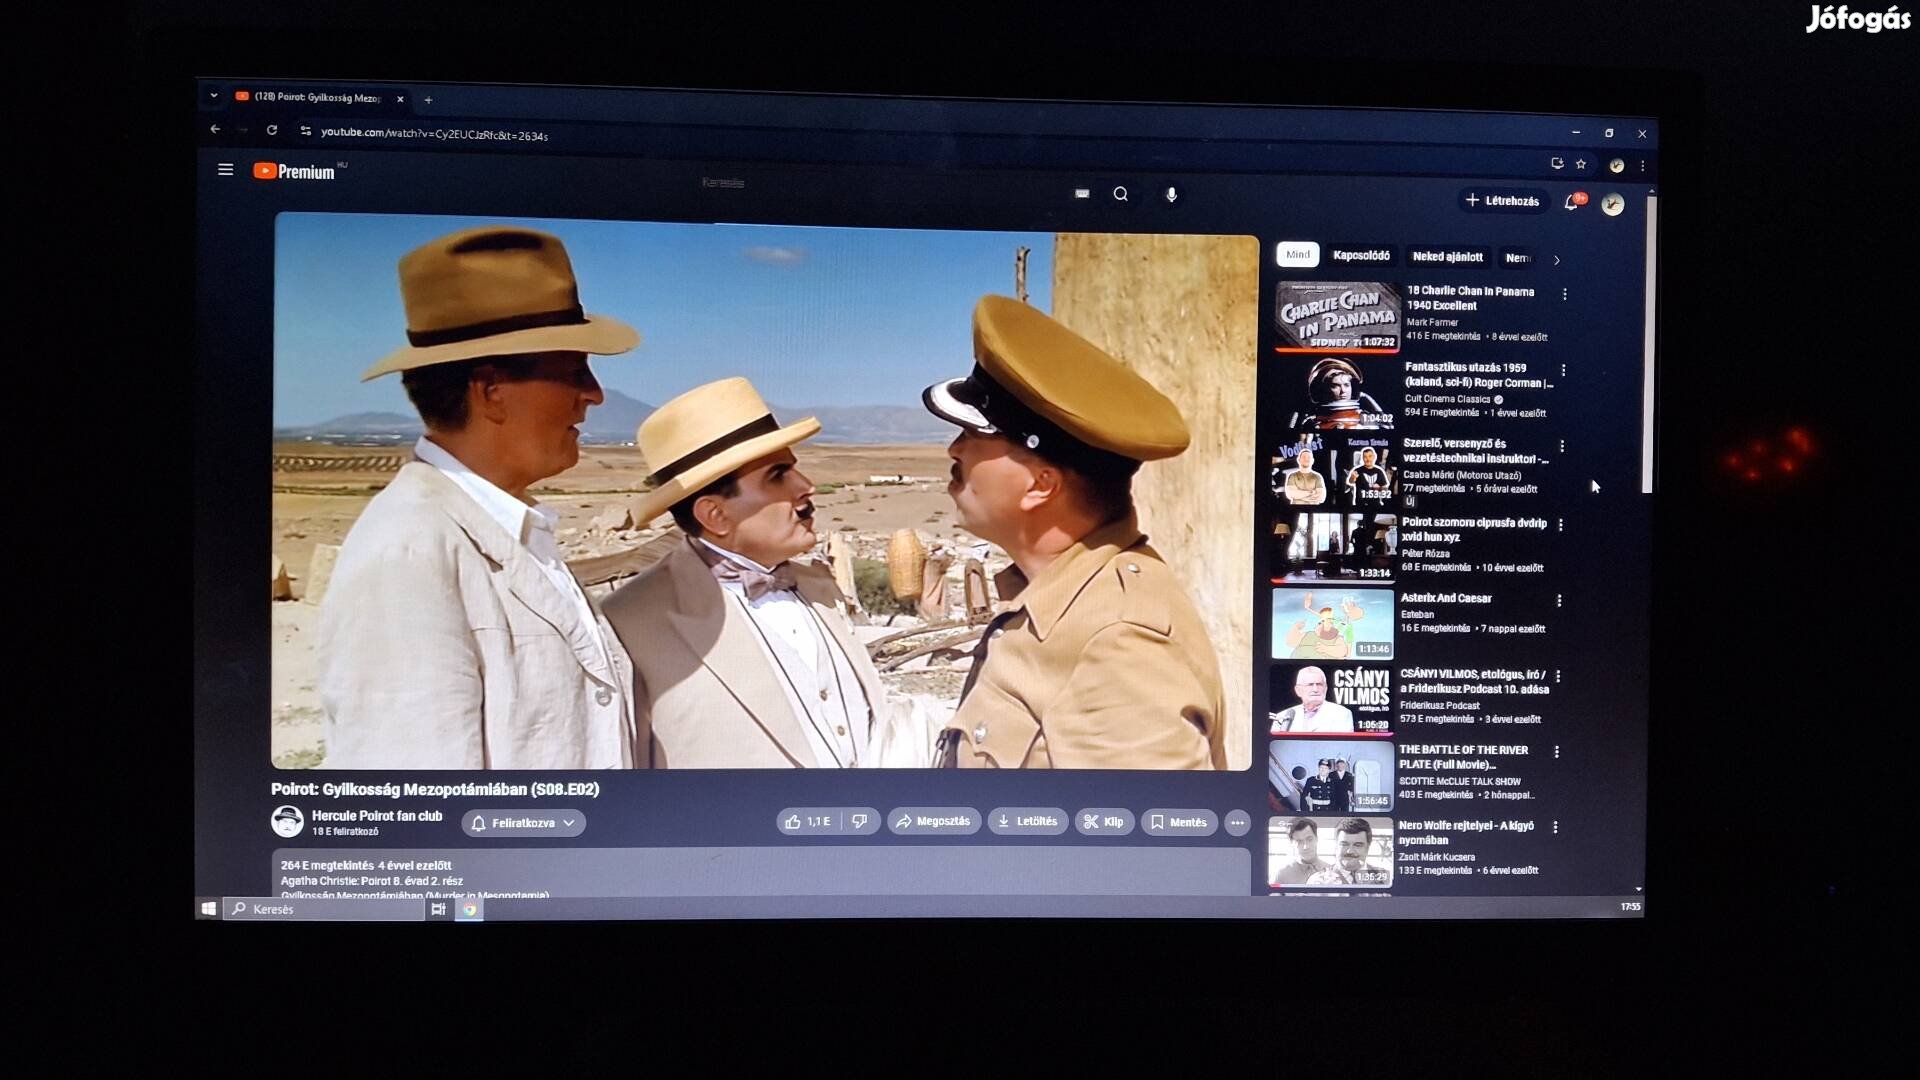The height and width of the screenshot is (1080, 1920).
Task: Open the Chrome three-dot menu
Action: point(1642,166)
